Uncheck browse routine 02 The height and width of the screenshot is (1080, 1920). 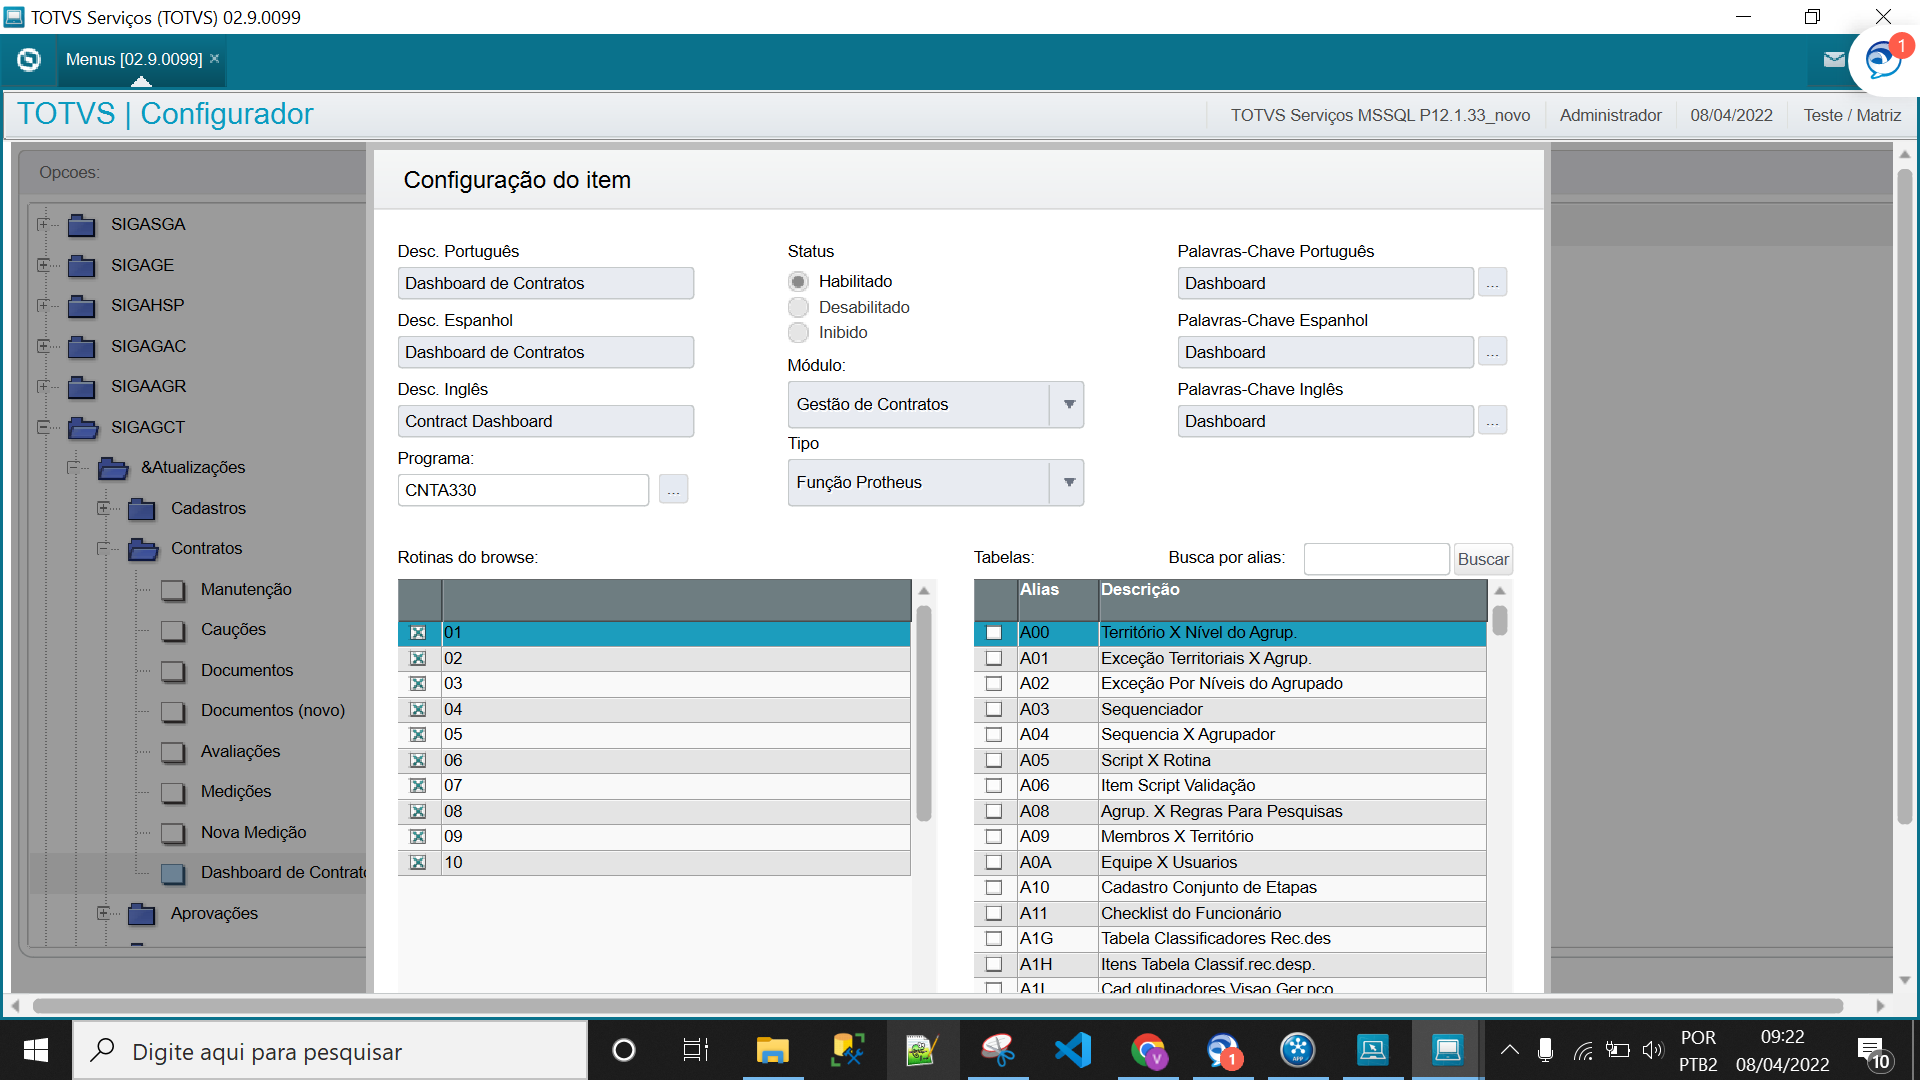pos(418,659)
